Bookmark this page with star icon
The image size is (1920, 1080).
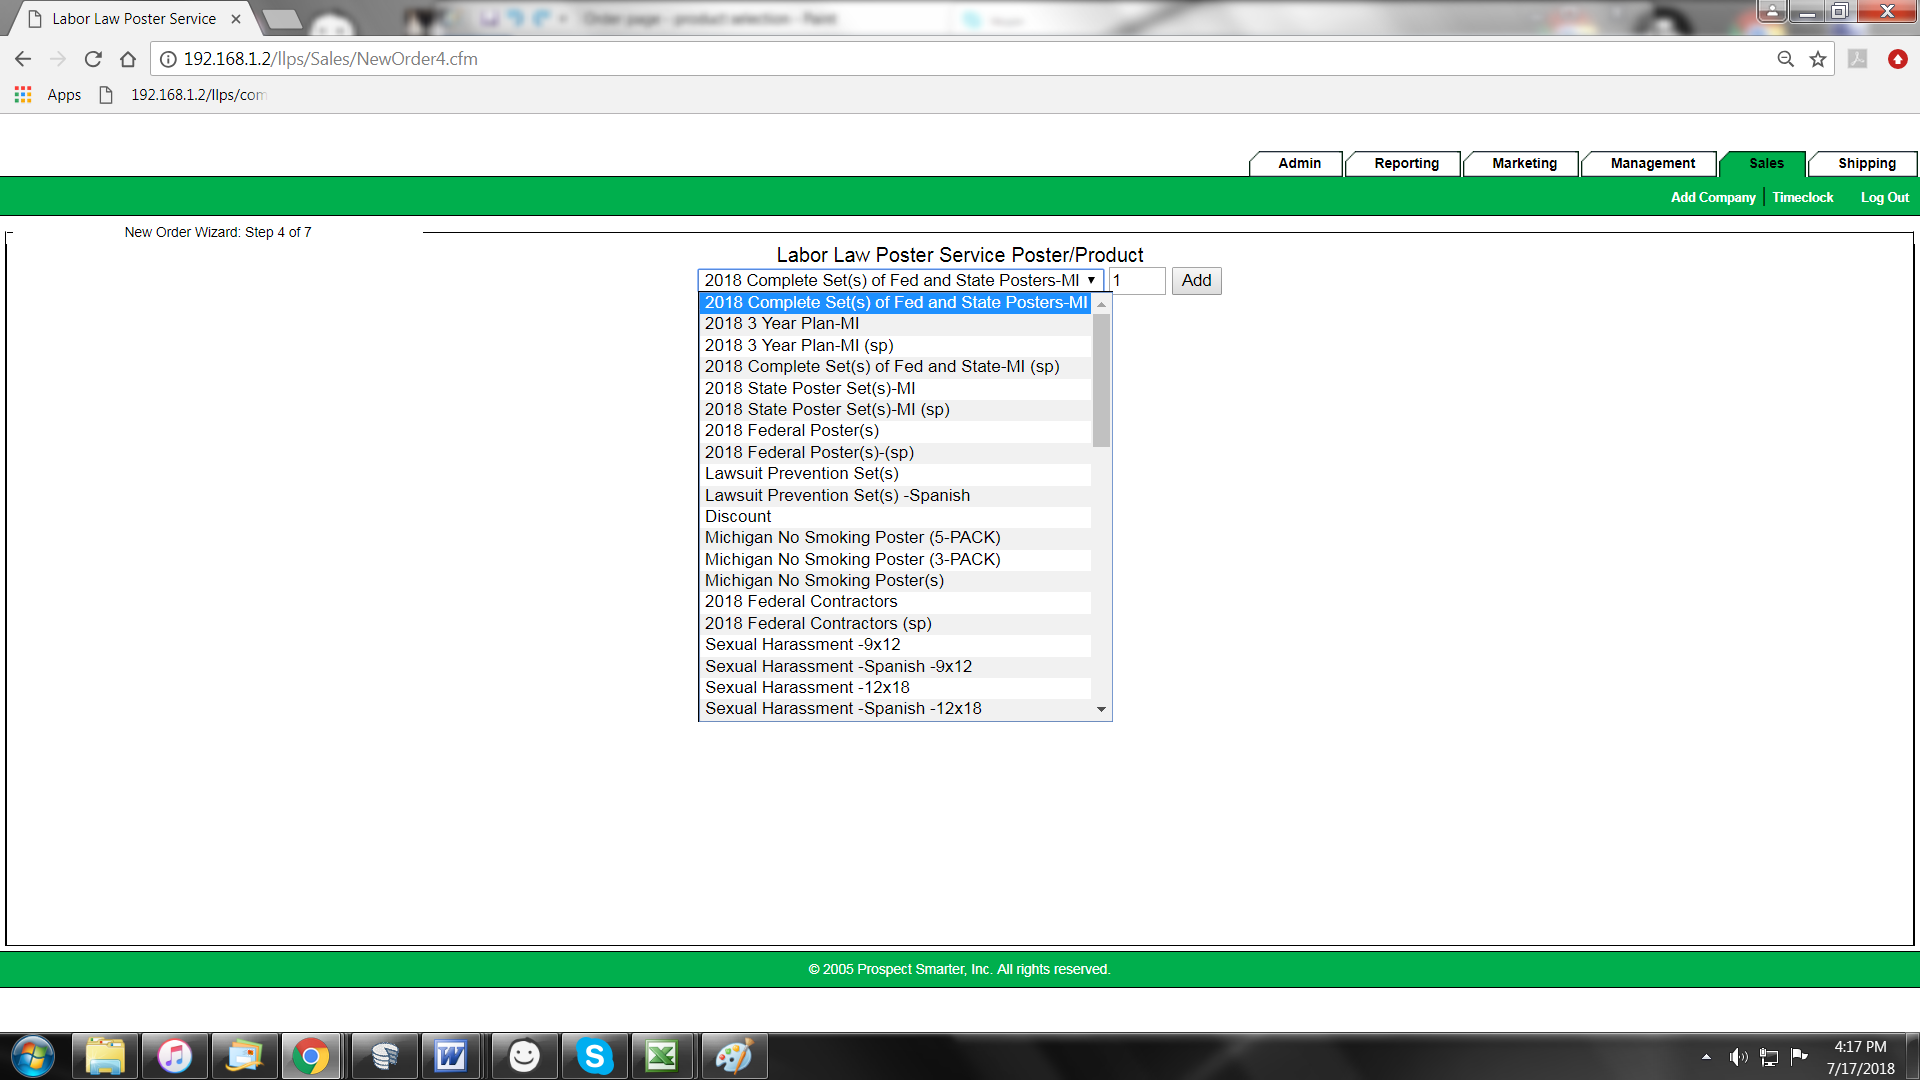click(1818, 59)
